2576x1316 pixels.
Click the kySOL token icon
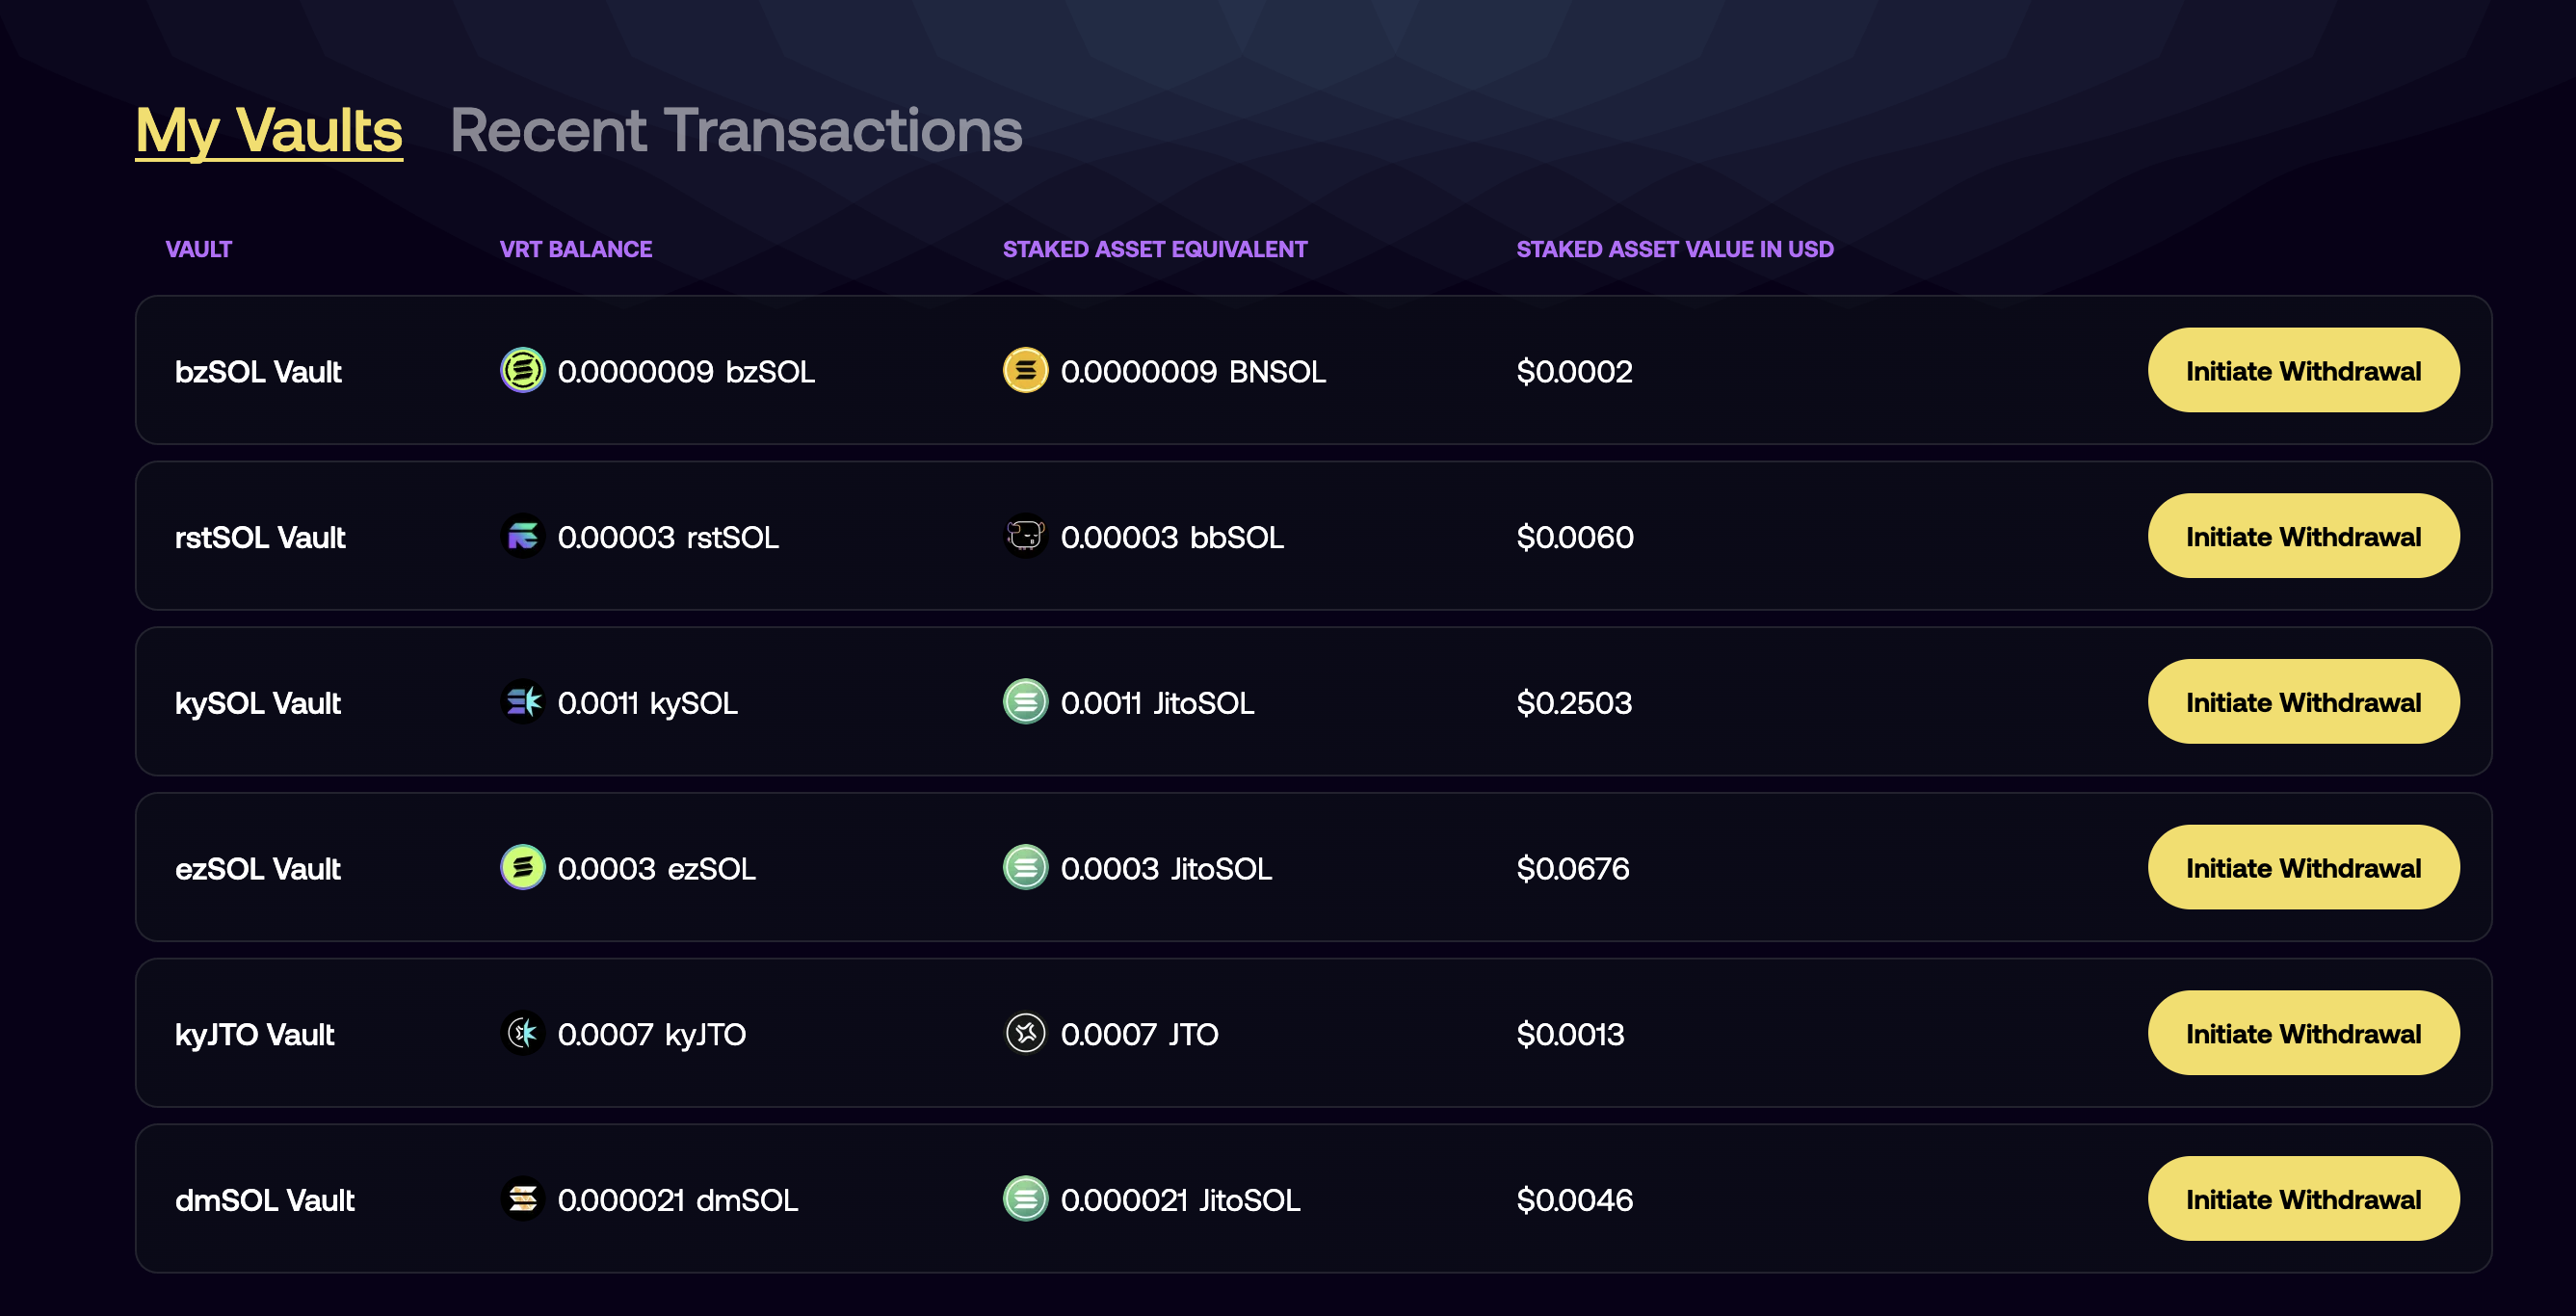(522, 702)
